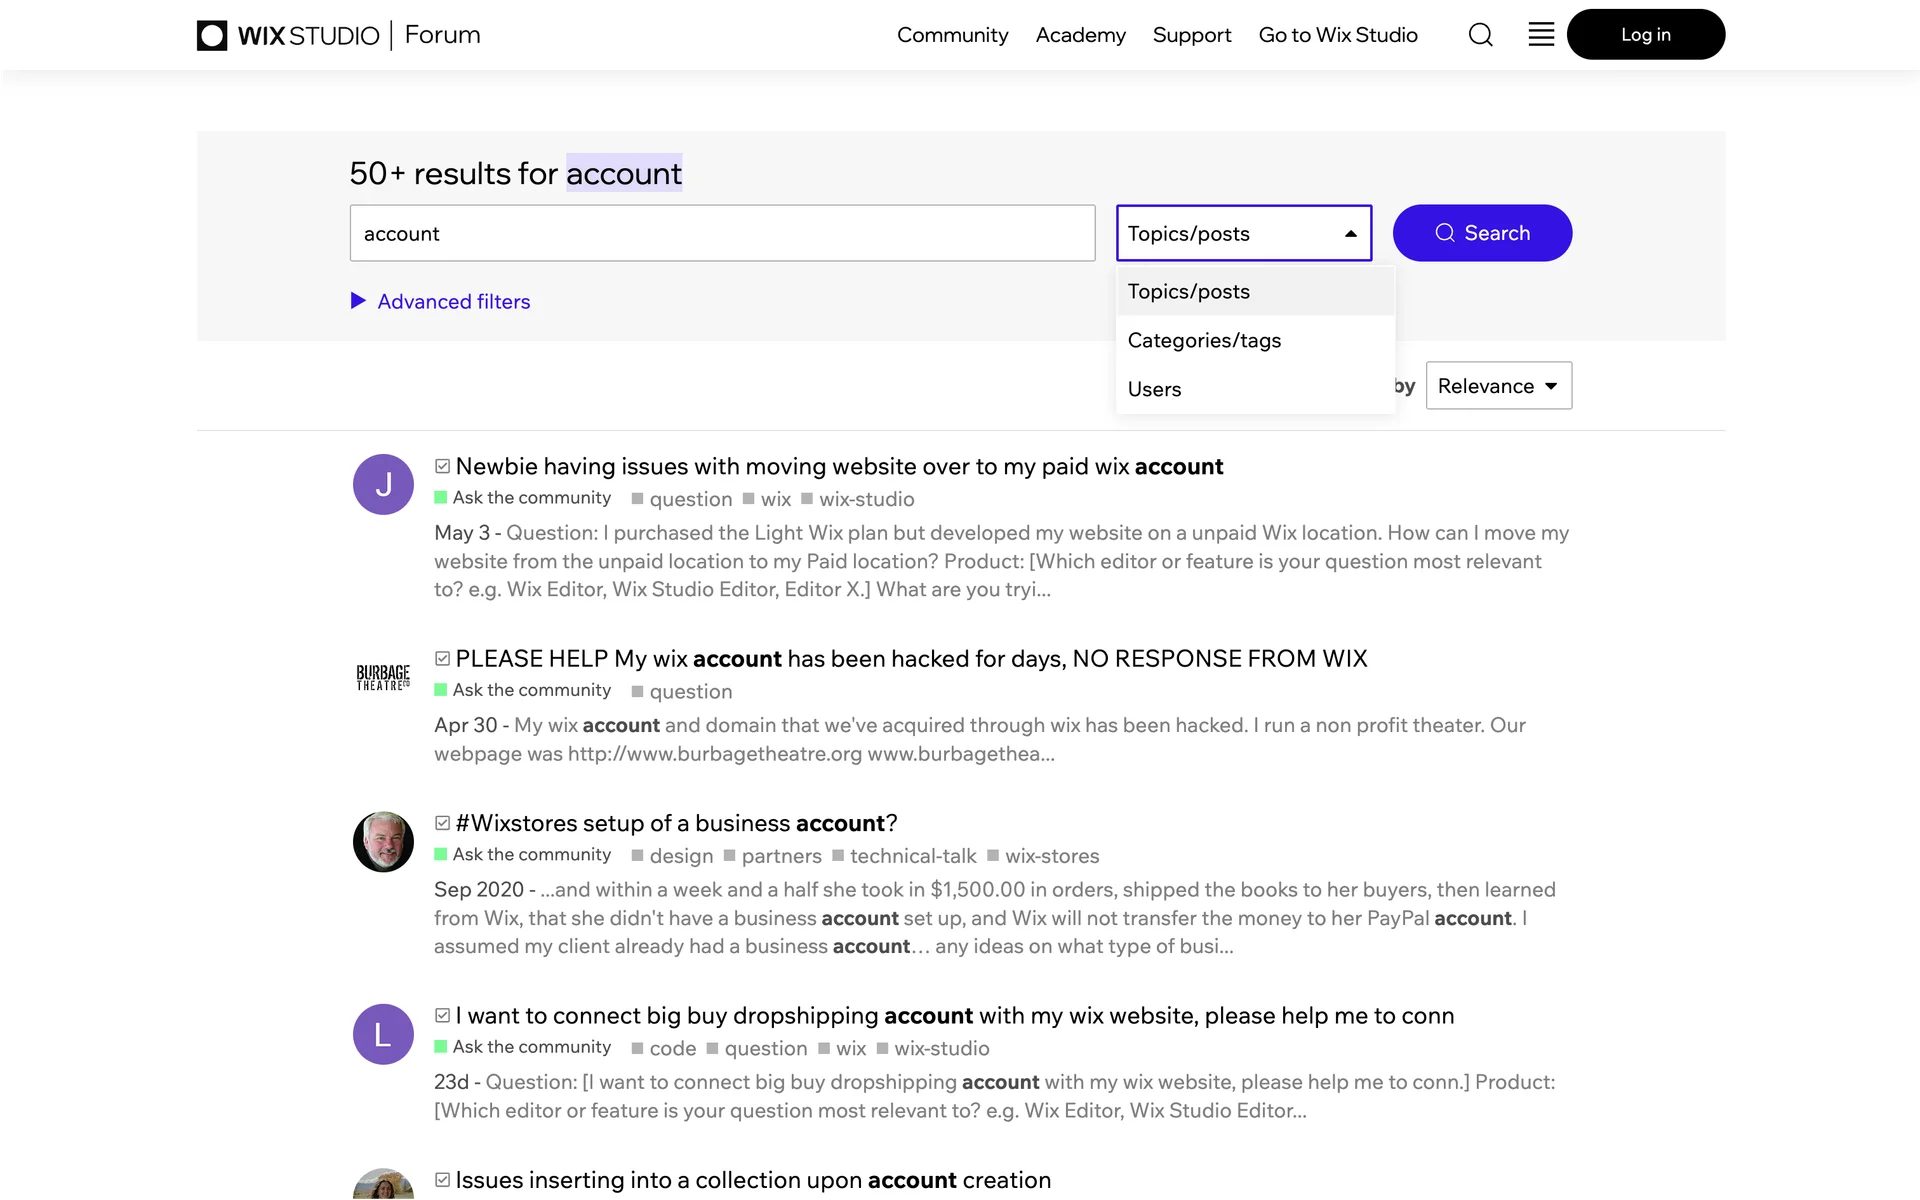Open the hamburger menu icon
1920x1200 pixels.
[1541, 35]
